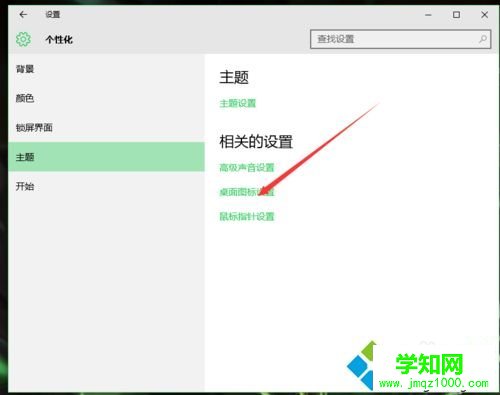Select 锁屏界面 in the sidebar
Screen dimensions: 500x395
click(x=106, y=128)
